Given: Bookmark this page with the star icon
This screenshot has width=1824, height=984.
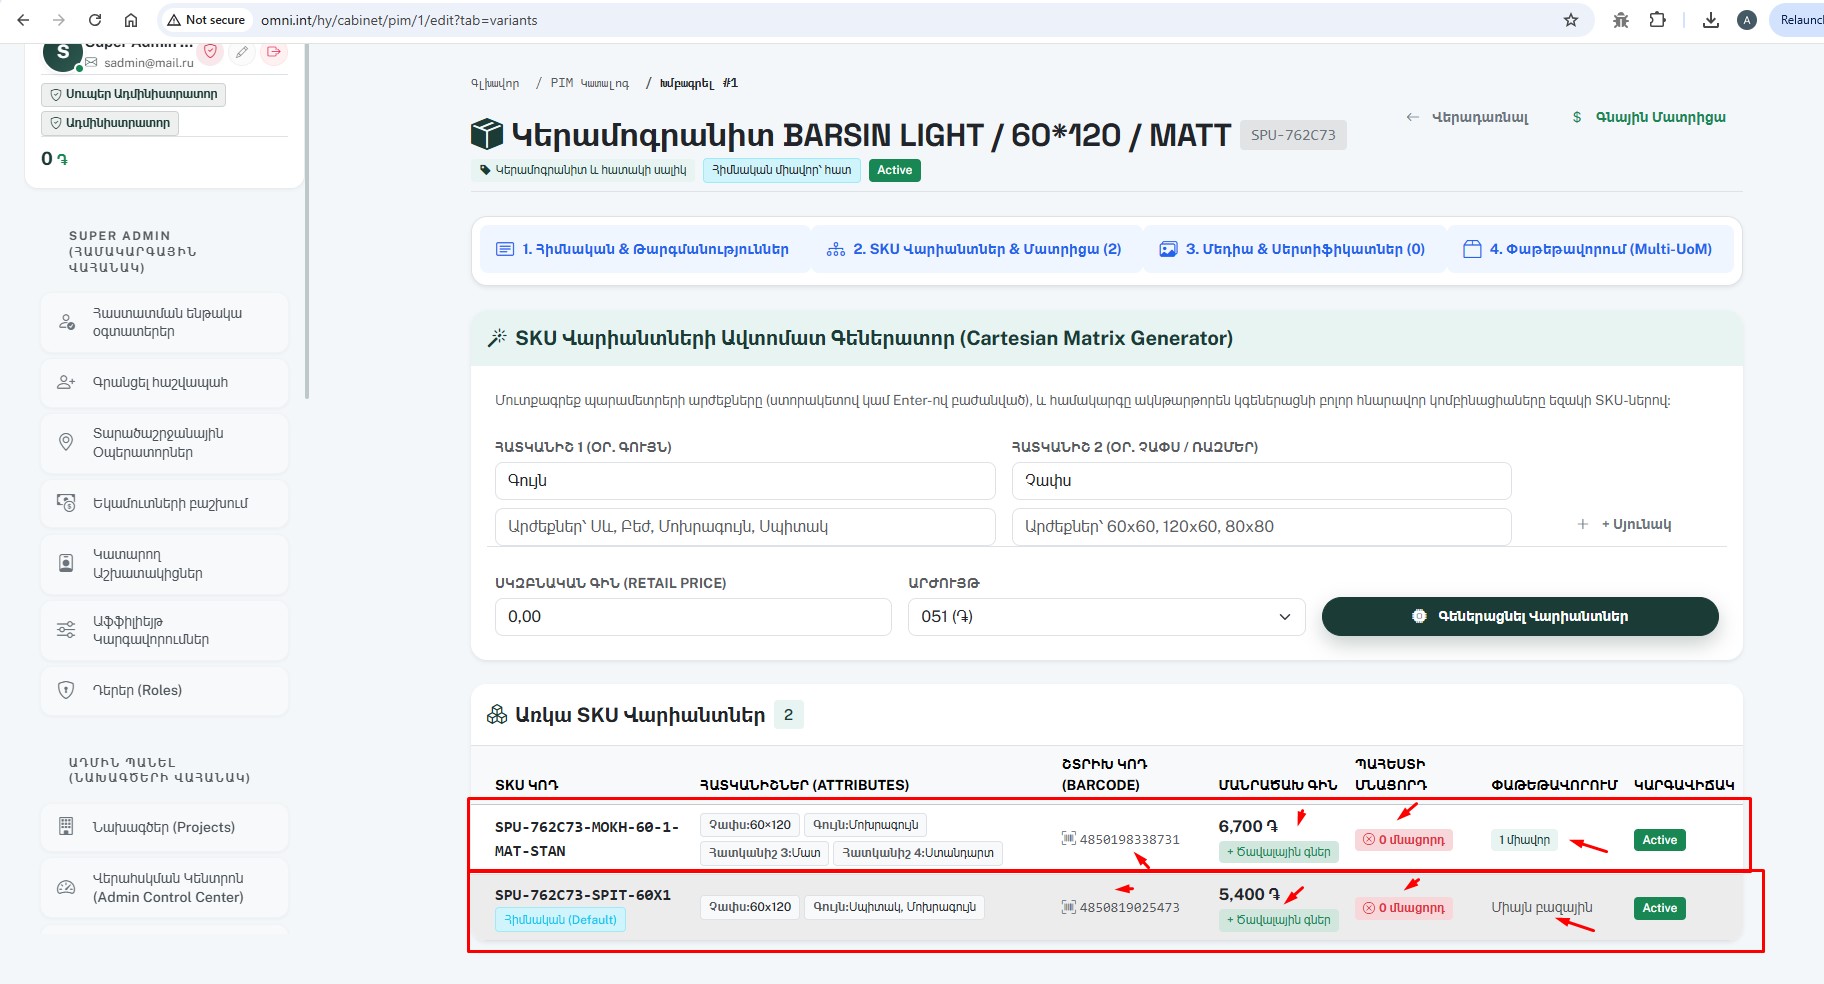Looking at the screenshot, I should pos(1571,20).
